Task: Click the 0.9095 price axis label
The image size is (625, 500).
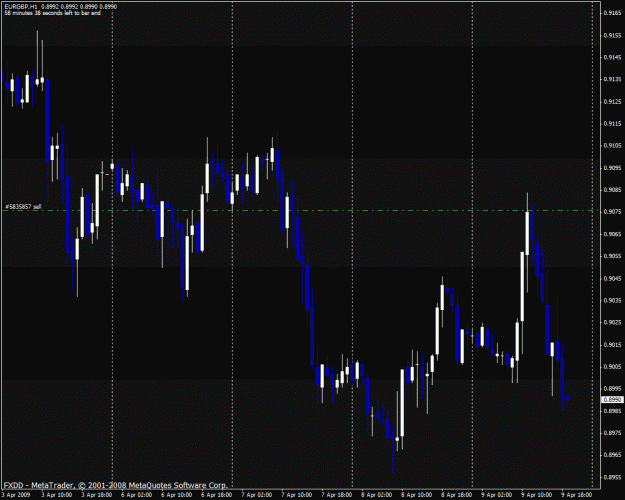Action: tap(612, 168)
